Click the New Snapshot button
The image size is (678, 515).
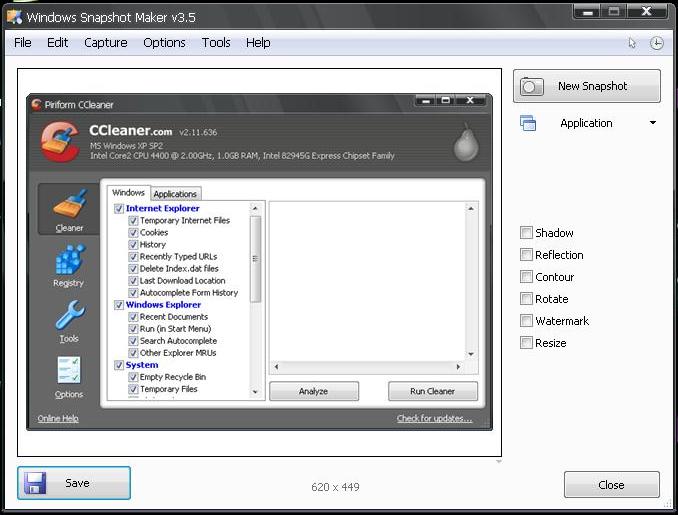pyautogui.click(x=586, y=86)
